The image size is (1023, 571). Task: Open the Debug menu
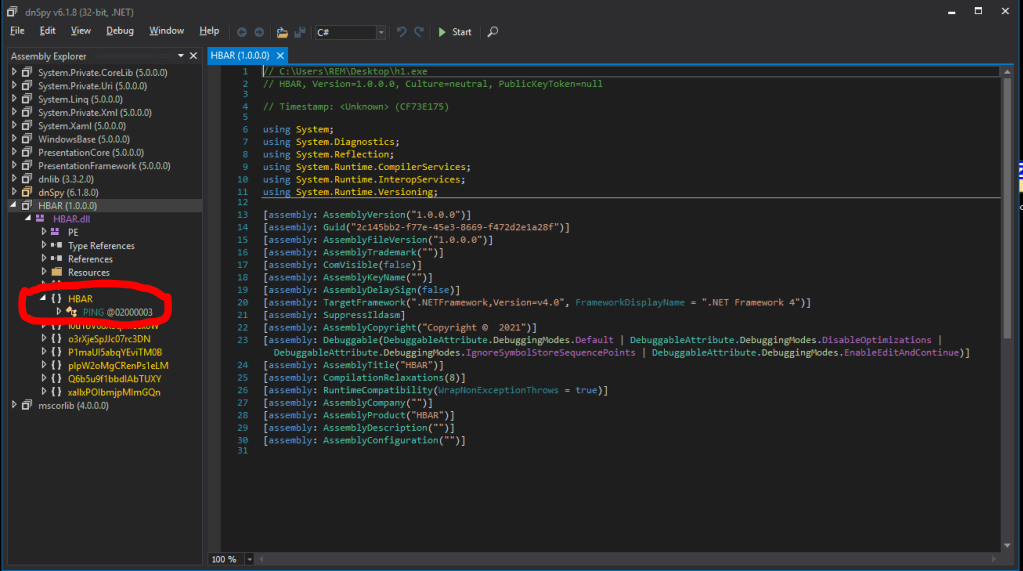coord(120,31)
